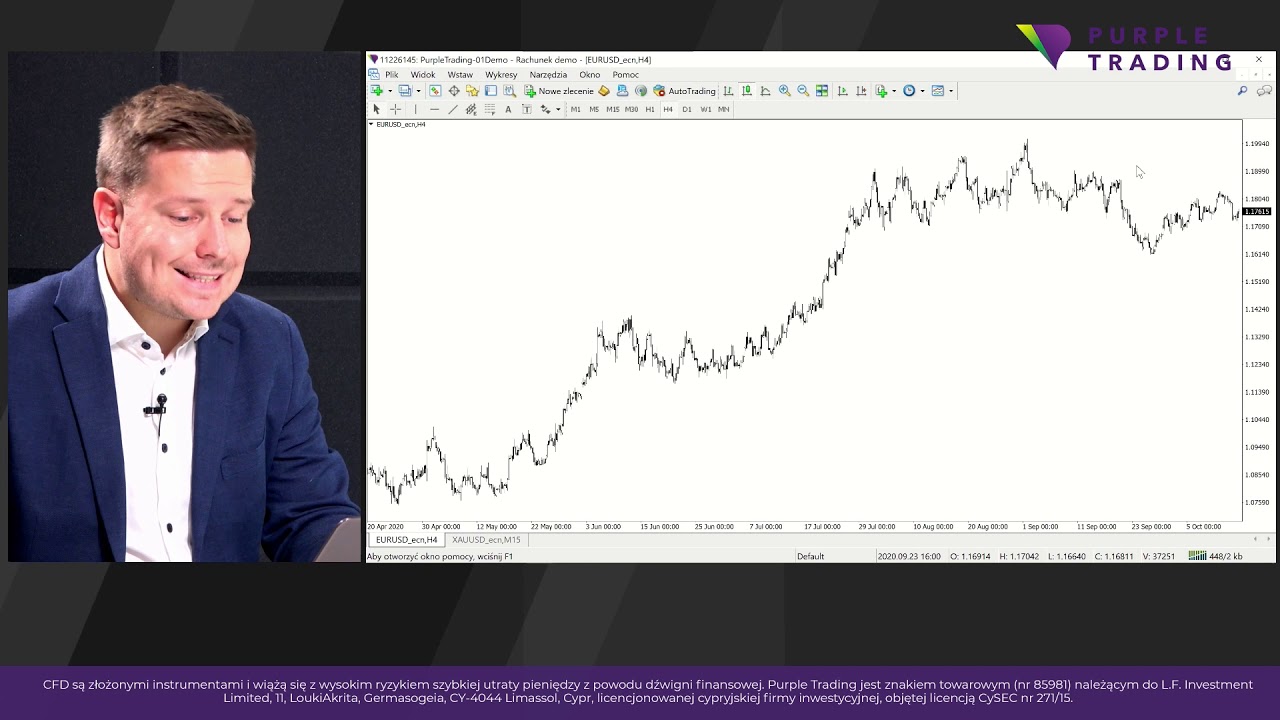Click the 448/2 kb connection status
The height and width of the screenshot is (720, 1280).
(x=1216, y=556)
